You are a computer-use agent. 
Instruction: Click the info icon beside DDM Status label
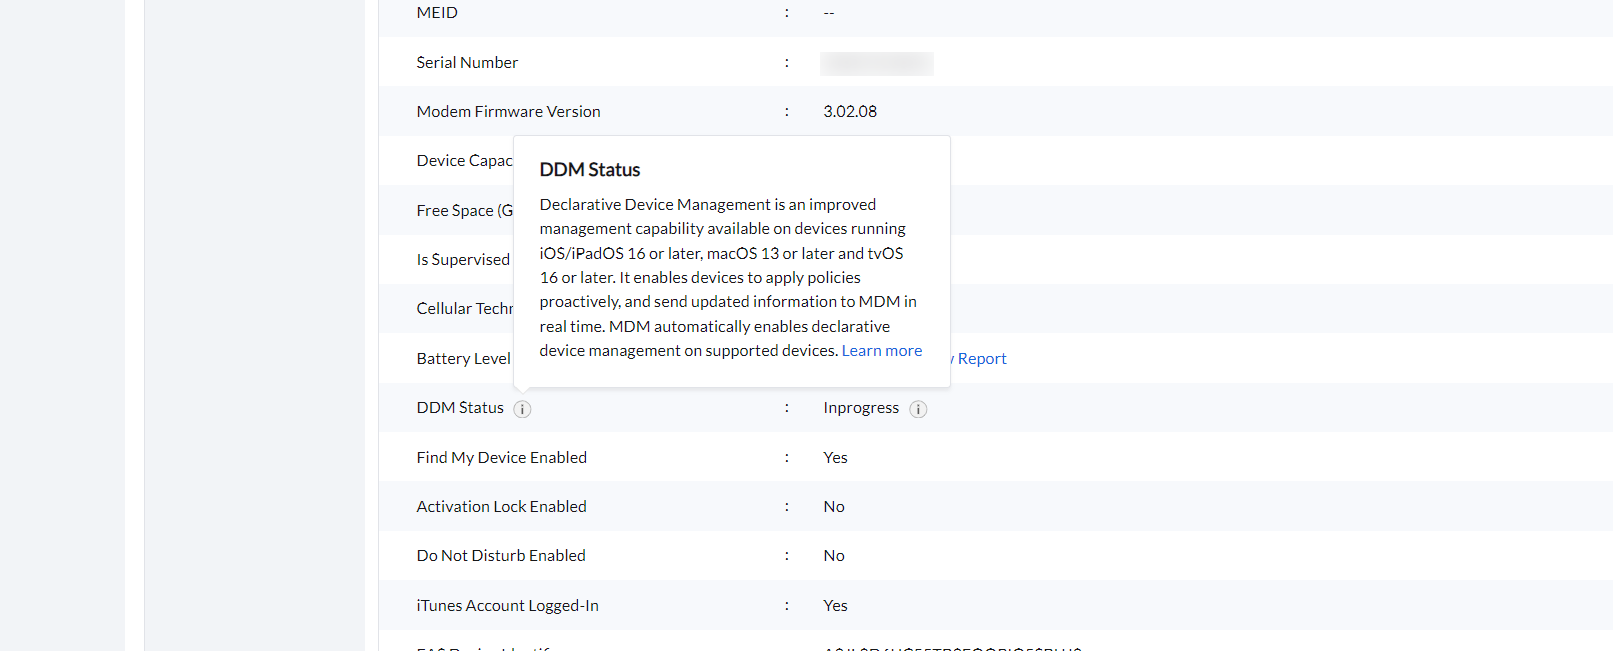(522, 409)
